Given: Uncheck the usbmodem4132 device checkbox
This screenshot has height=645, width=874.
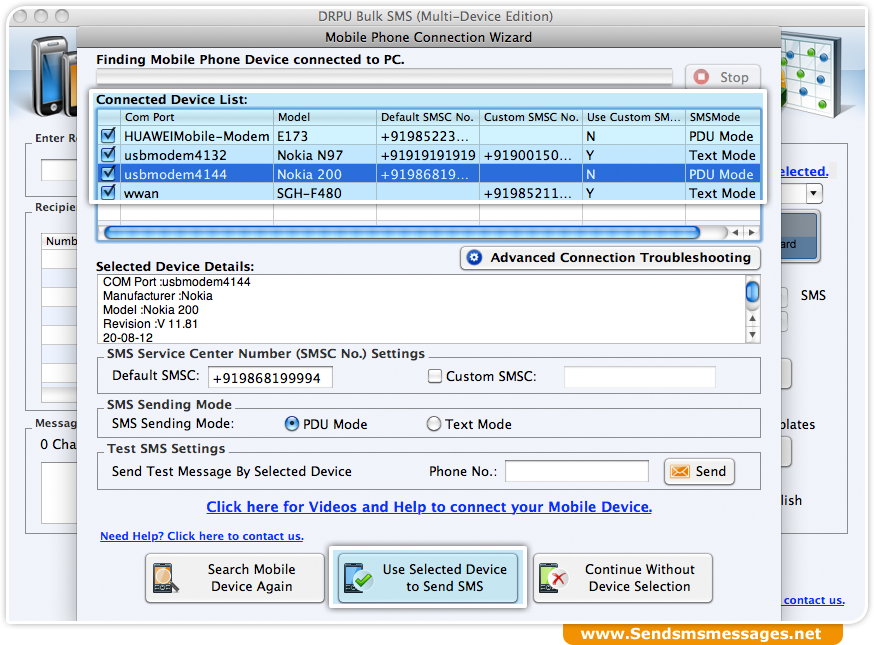Looking at the screenshot, I should click(108, 154).
